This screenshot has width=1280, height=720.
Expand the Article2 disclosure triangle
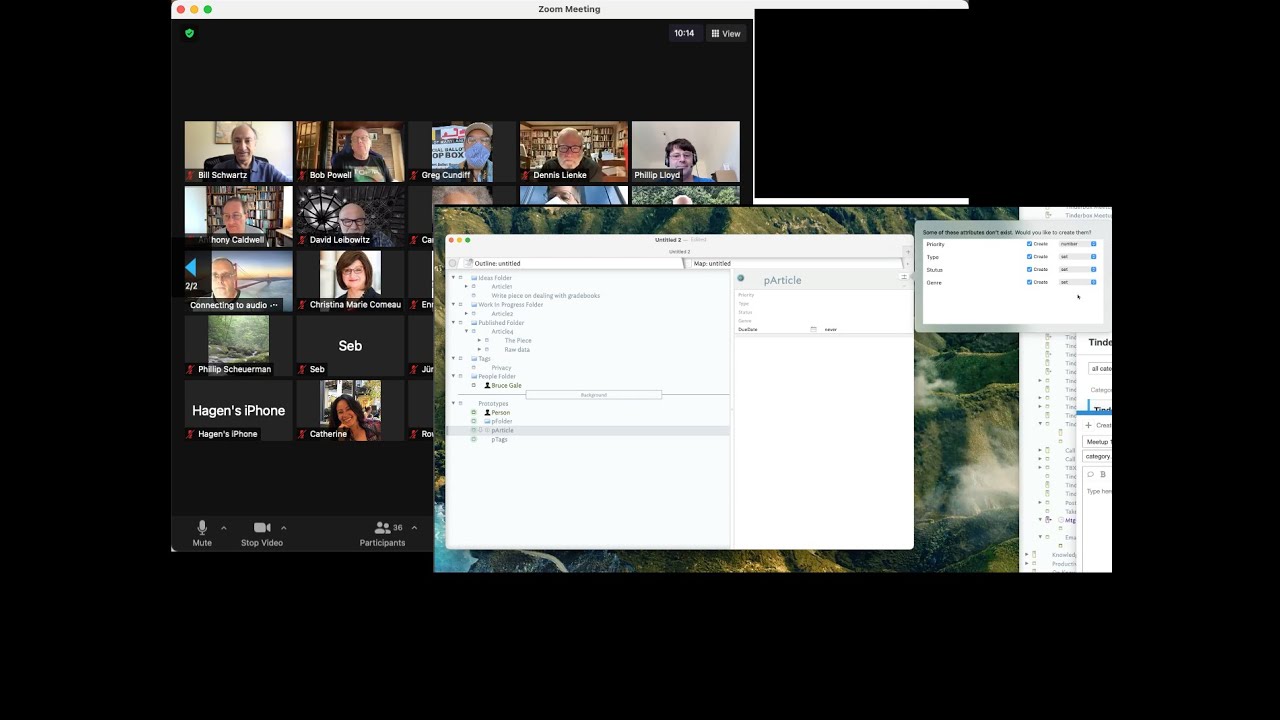(466, 314)
